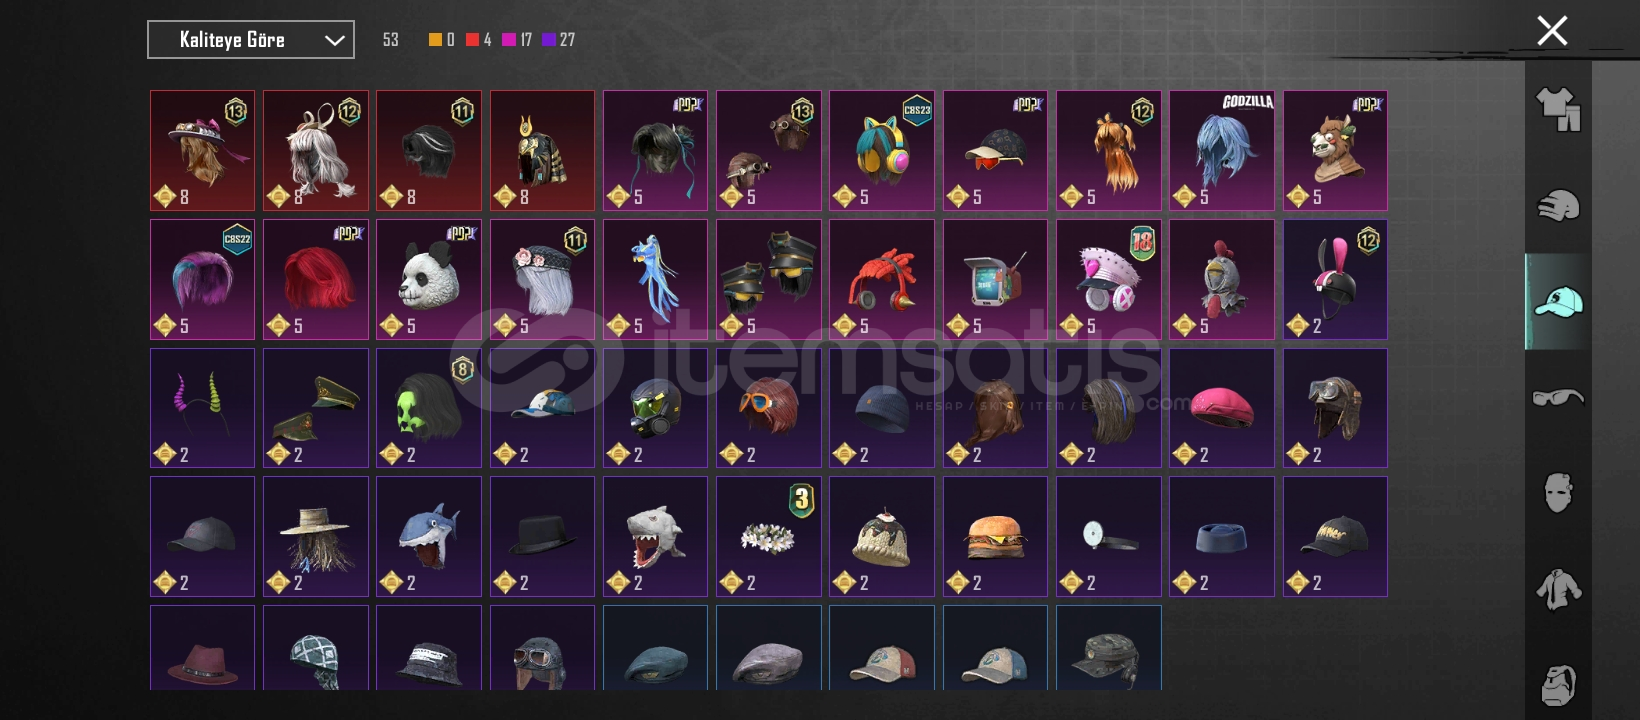Image resolution: width=1640 pixels, height=720 pixels.
Task: Close the inventory with the X button
Action: click(1552, 31)
